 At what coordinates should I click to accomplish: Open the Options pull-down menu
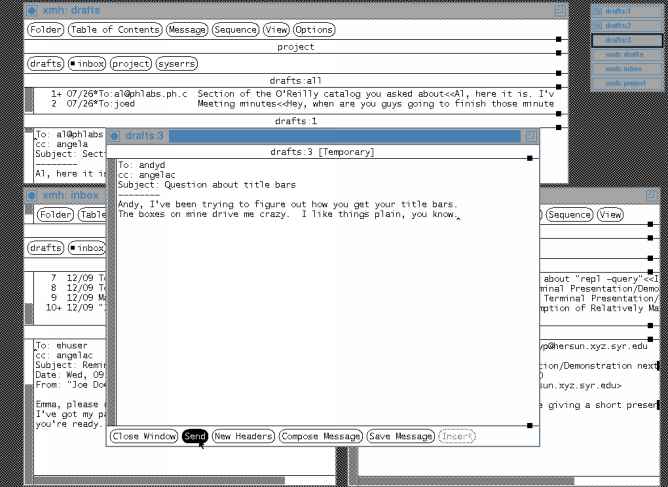click(x=315, y=30)
